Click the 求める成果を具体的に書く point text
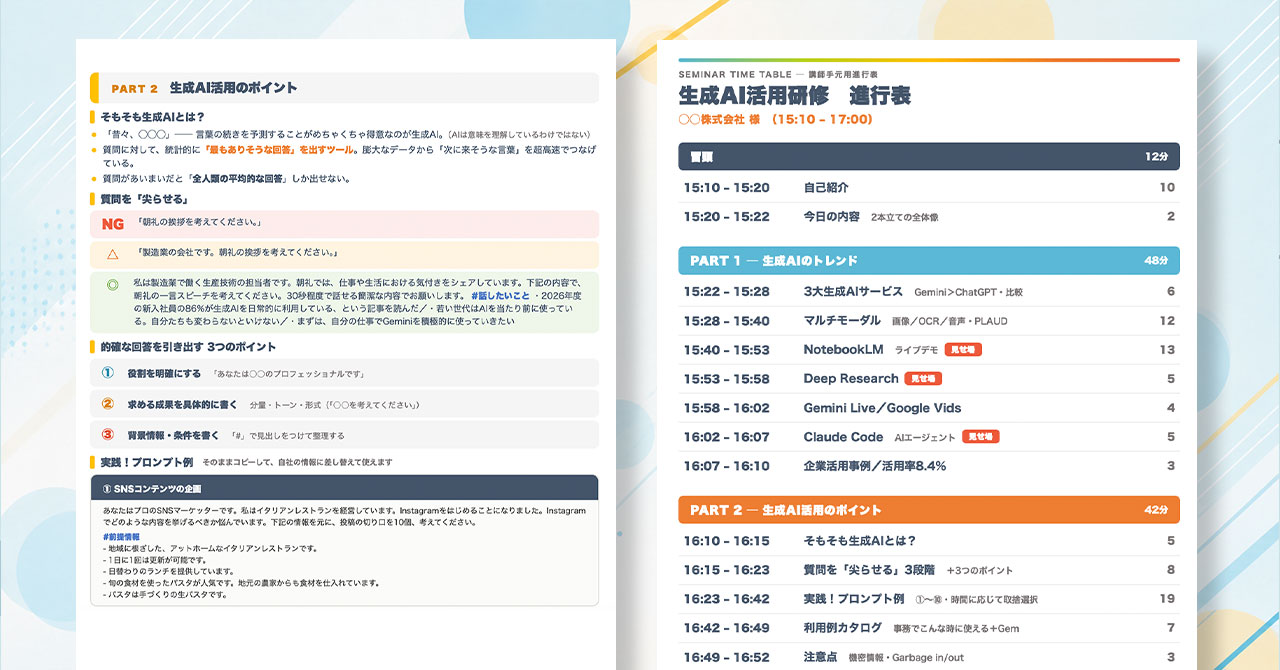 [x=182, y=404]
